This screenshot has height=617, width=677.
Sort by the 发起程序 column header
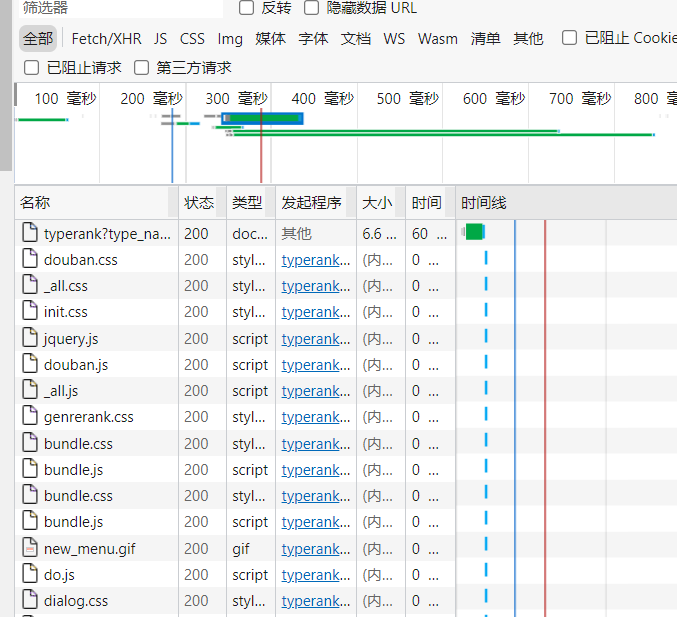[316, 203]
